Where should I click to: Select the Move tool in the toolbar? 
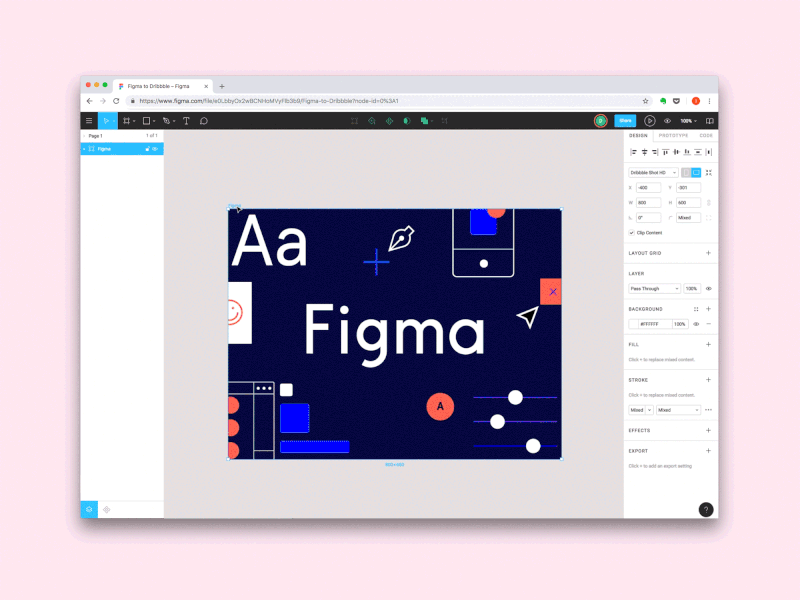(107, 120)
